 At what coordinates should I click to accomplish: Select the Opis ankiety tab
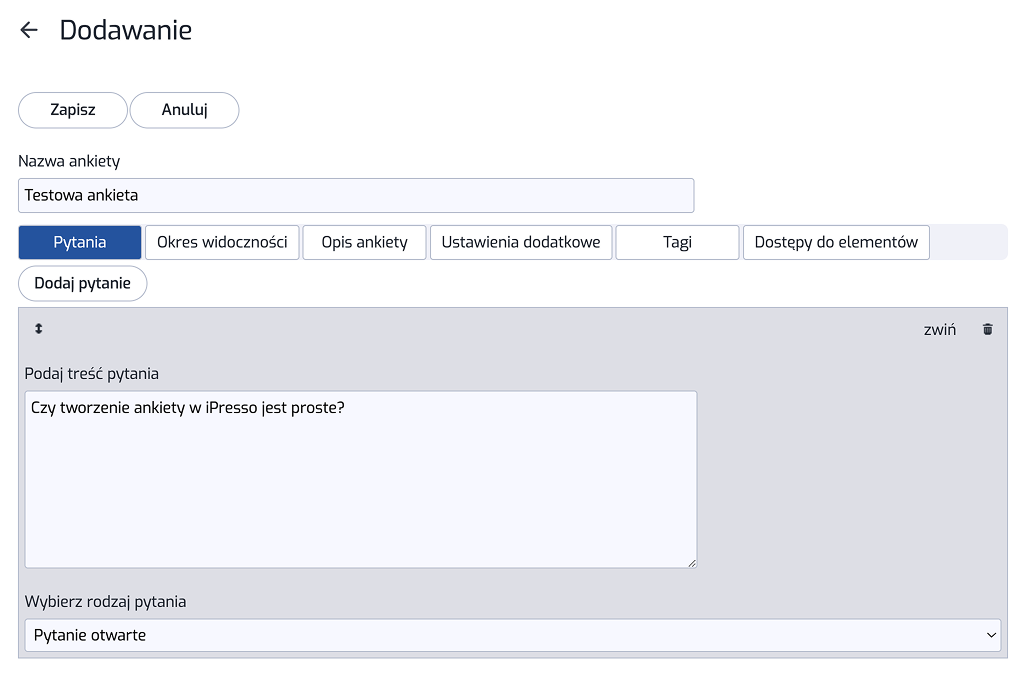point(364,242)
